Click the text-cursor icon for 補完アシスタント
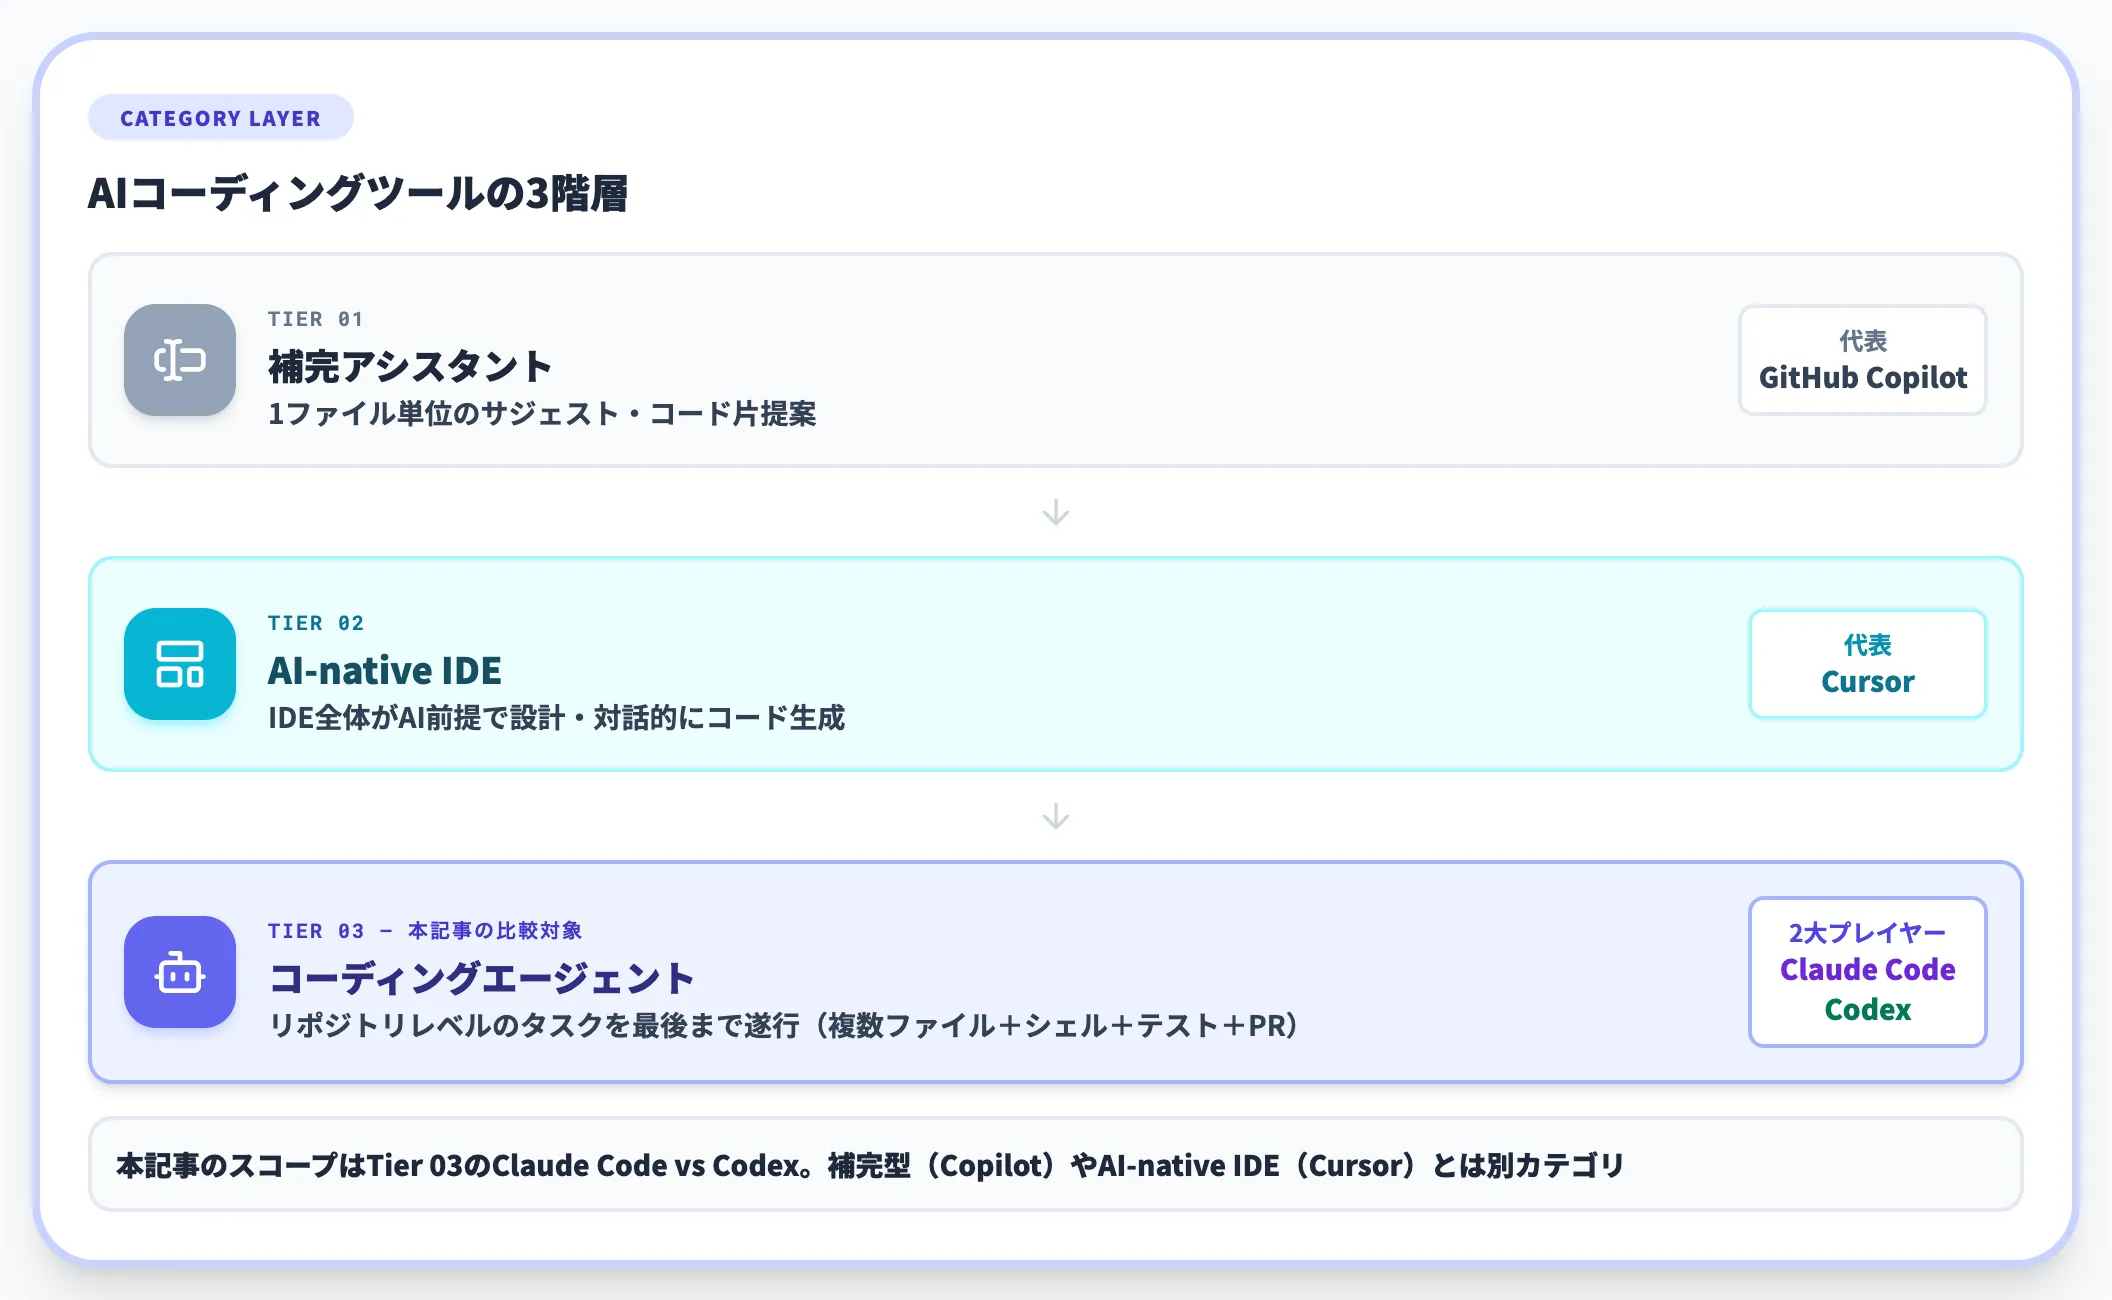Screen dimensions: 2112x1300 pyautogui.click(x=180, y=360)
